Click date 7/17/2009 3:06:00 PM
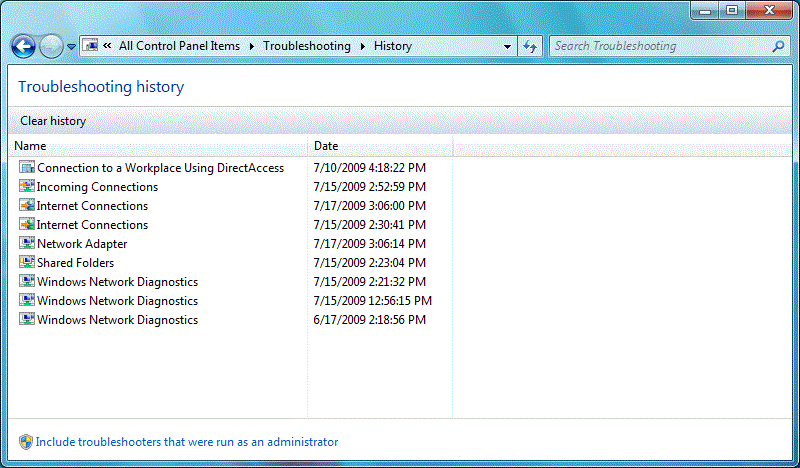The width and height of the screenshot is (800, 468). 369,206
